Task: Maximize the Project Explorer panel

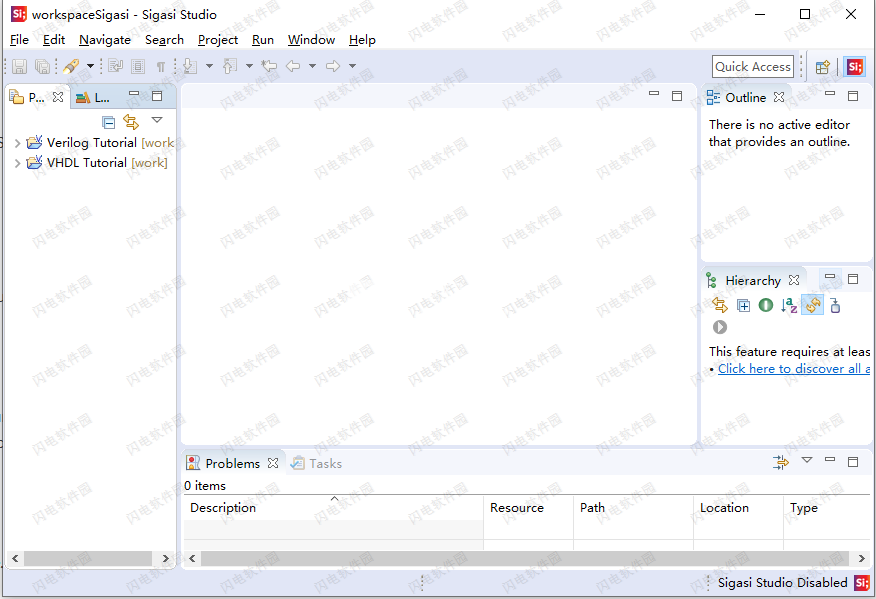Action: point(157,96)
